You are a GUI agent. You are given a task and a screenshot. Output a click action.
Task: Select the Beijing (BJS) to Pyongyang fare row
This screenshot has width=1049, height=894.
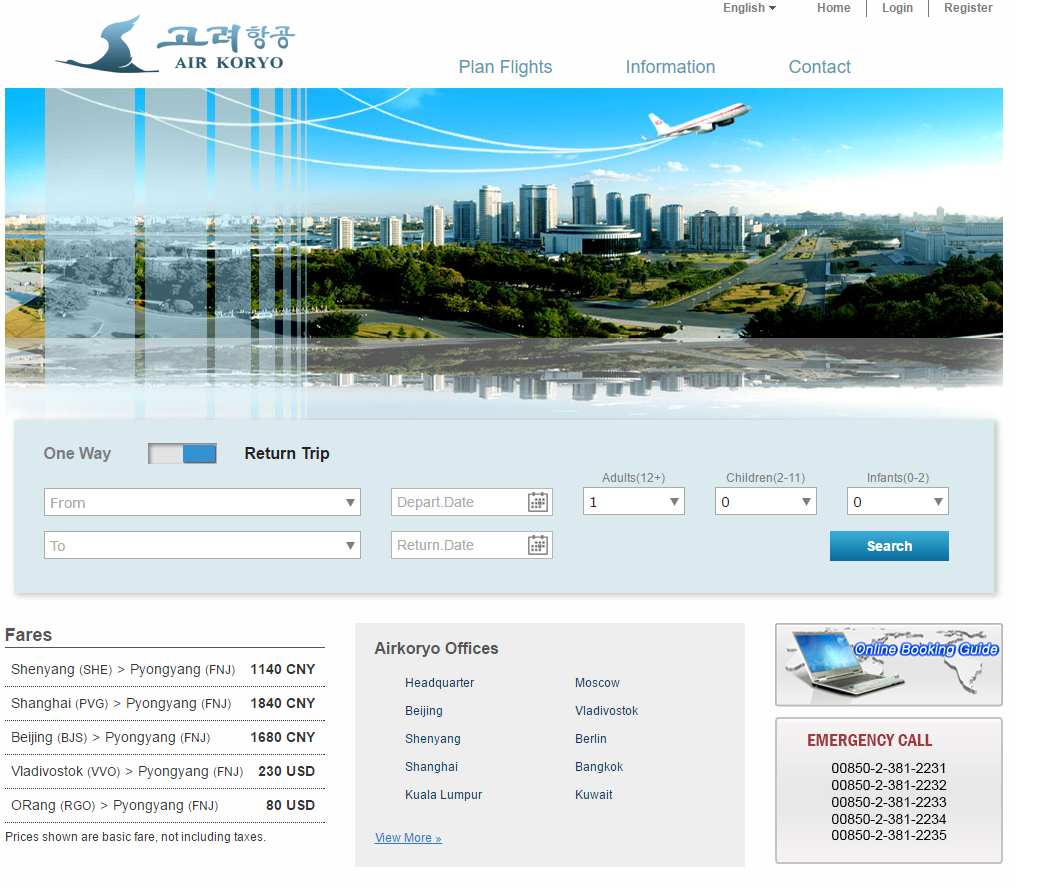click(165, 737)
